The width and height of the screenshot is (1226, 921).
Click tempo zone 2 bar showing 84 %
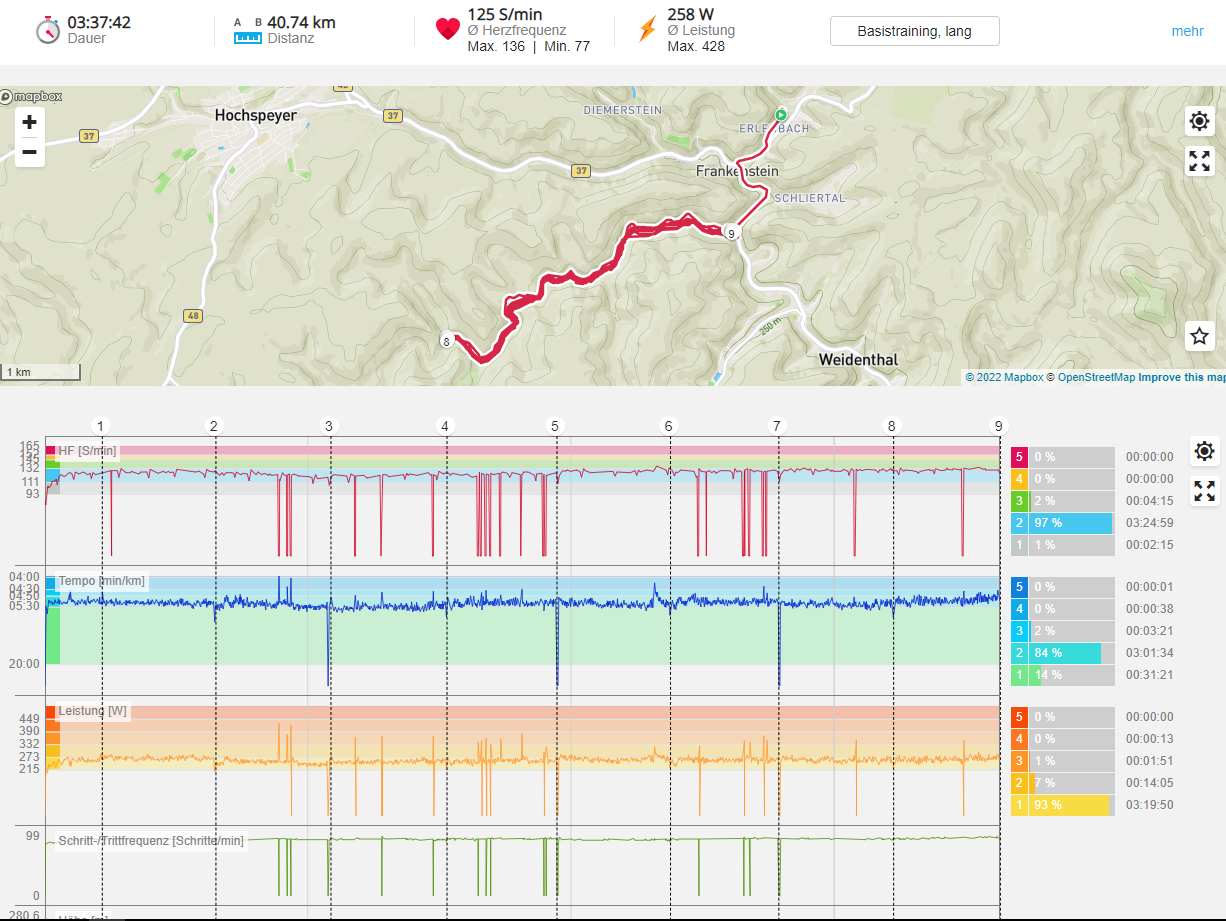click(x=1066, y=653)
